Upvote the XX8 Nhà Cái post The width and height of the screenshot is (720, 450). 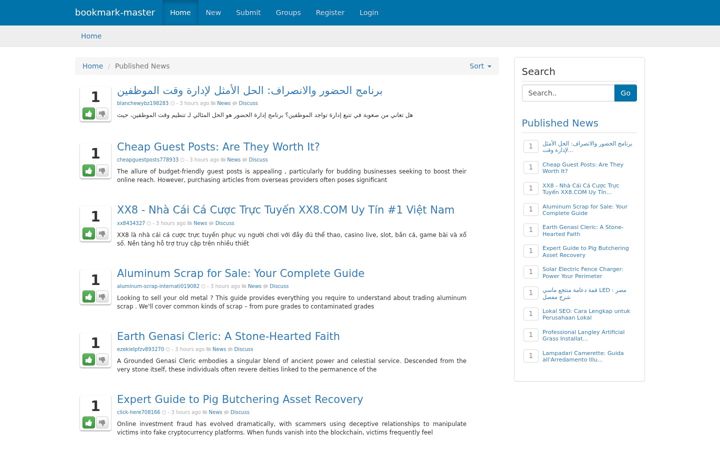(x=89, y=234)
